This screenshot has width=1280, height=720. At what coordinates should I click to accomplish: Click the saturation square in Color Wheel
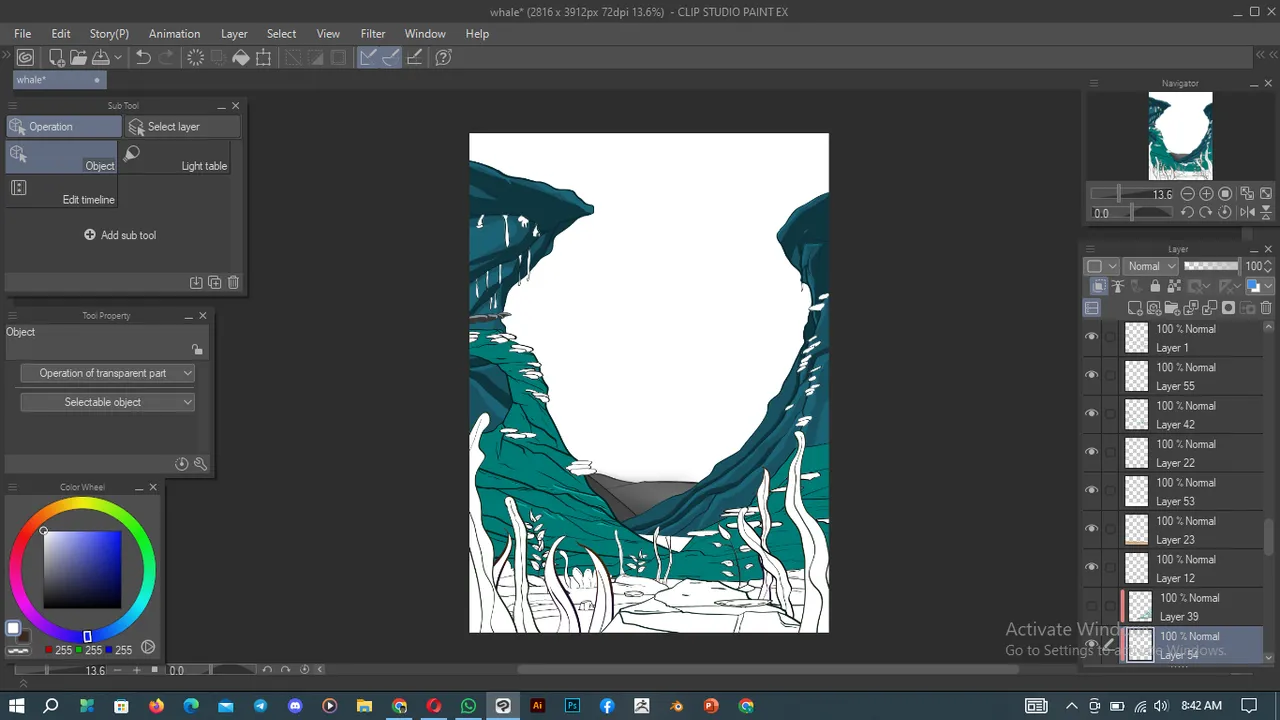pyautogui.click(x=82, y=569)
